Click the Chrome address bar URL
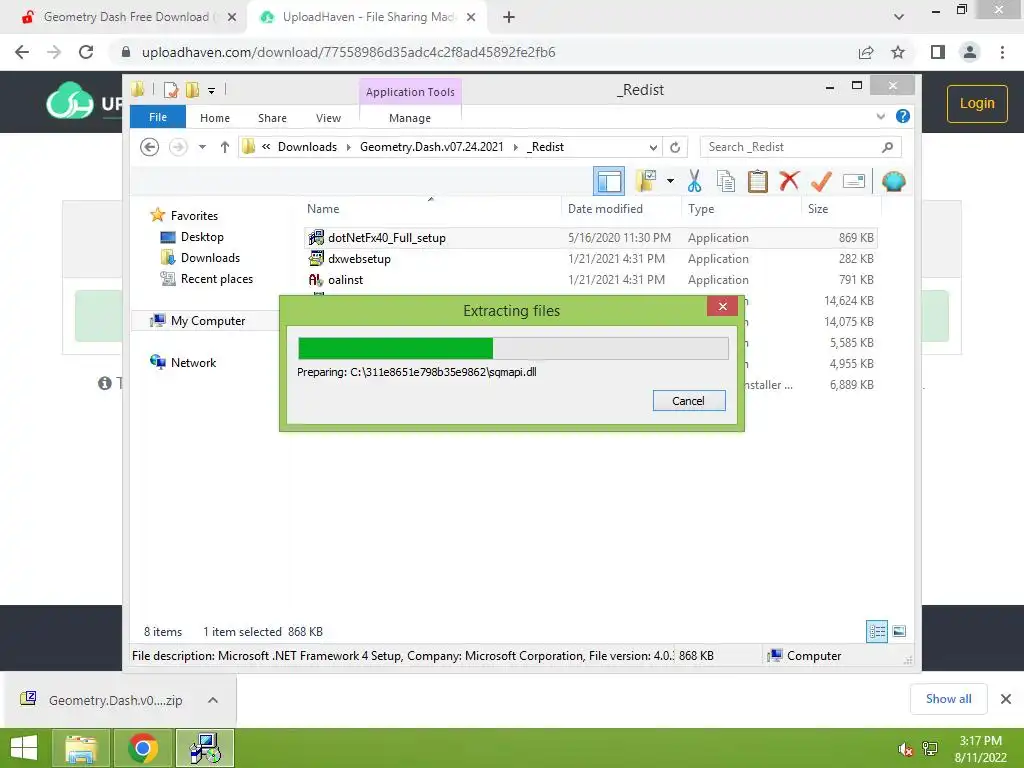Screen dimensions: 1024x768 (x=349, y=52)
